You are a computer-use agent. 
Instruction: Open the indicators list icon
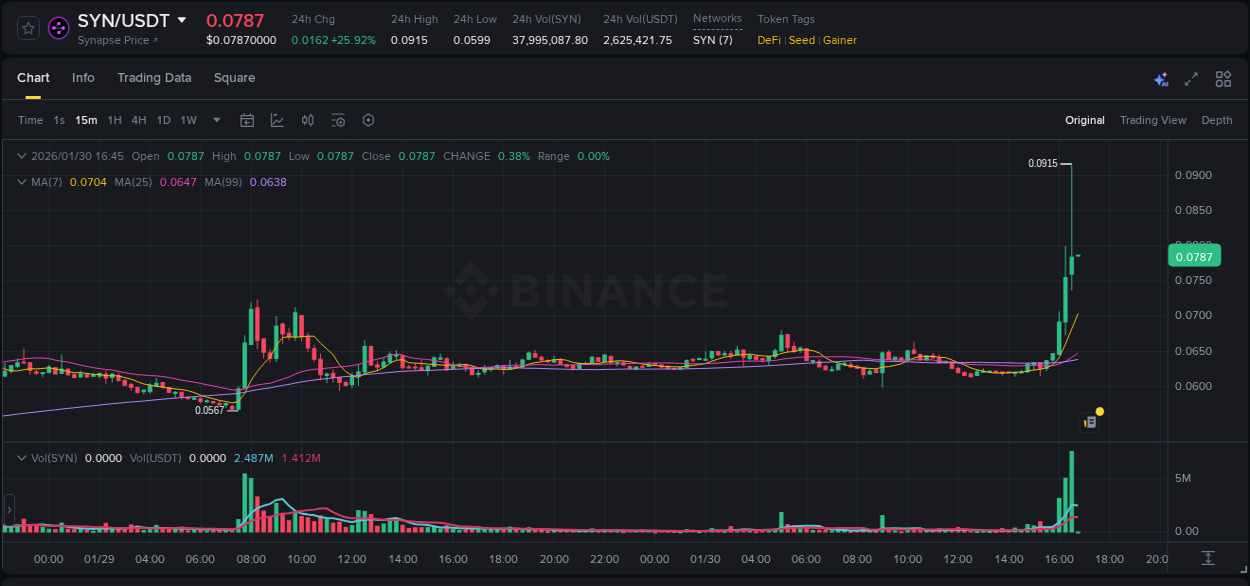pos(338,120)
